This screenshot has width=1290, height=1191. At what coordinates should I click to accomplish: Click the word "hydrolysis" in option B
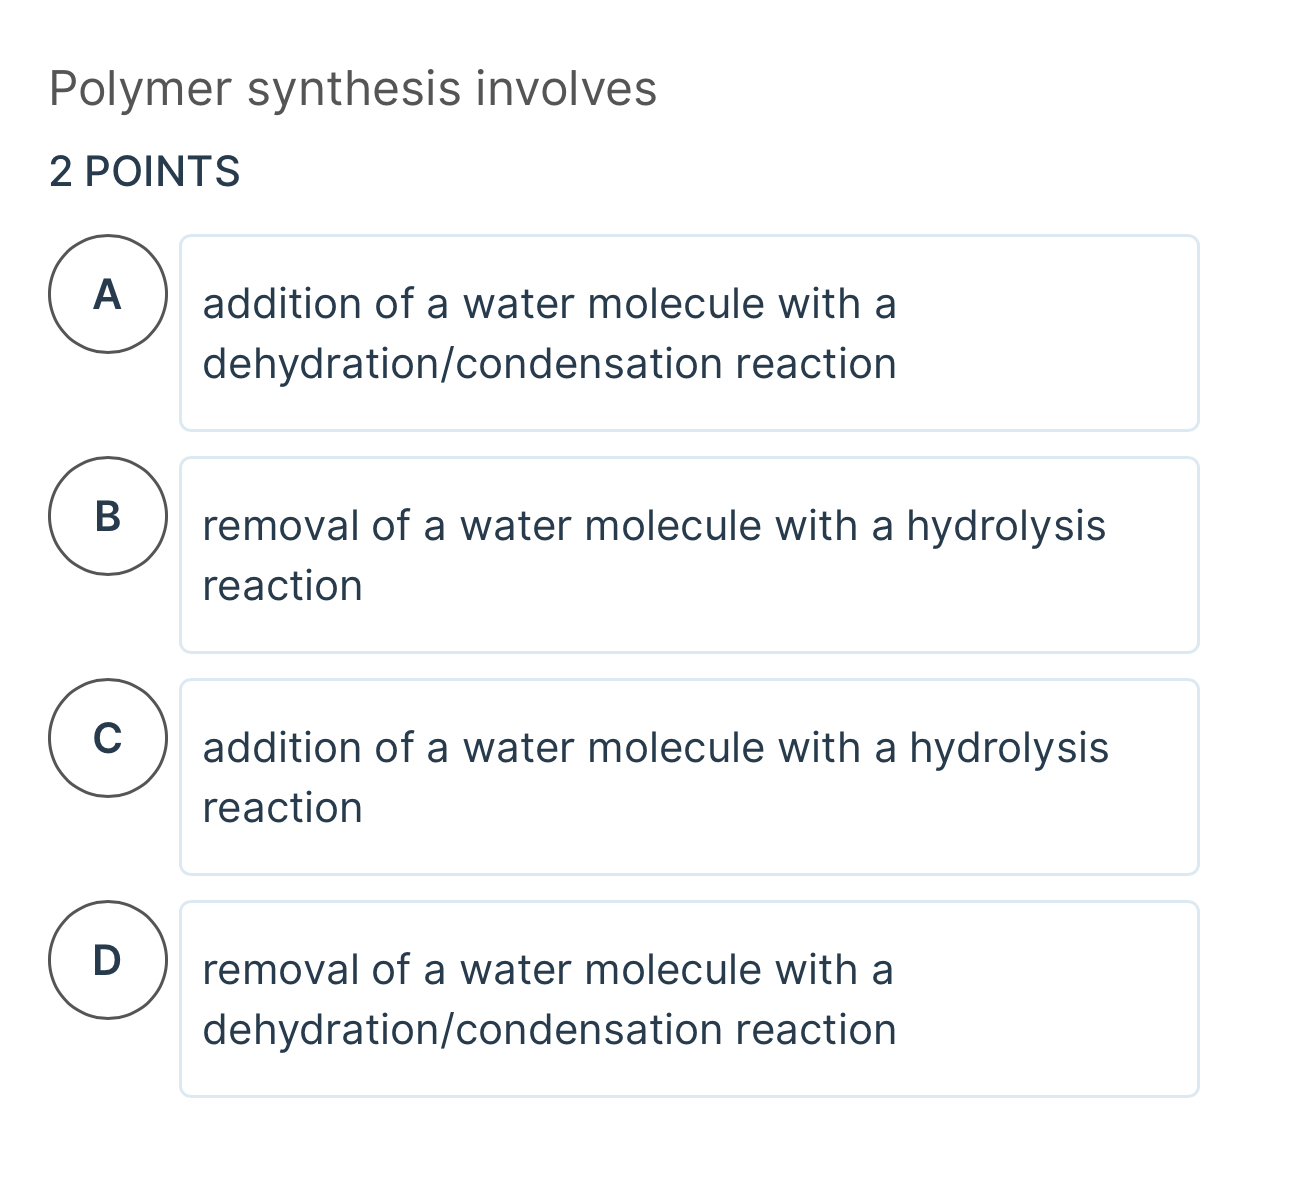tap(1005, 526)
